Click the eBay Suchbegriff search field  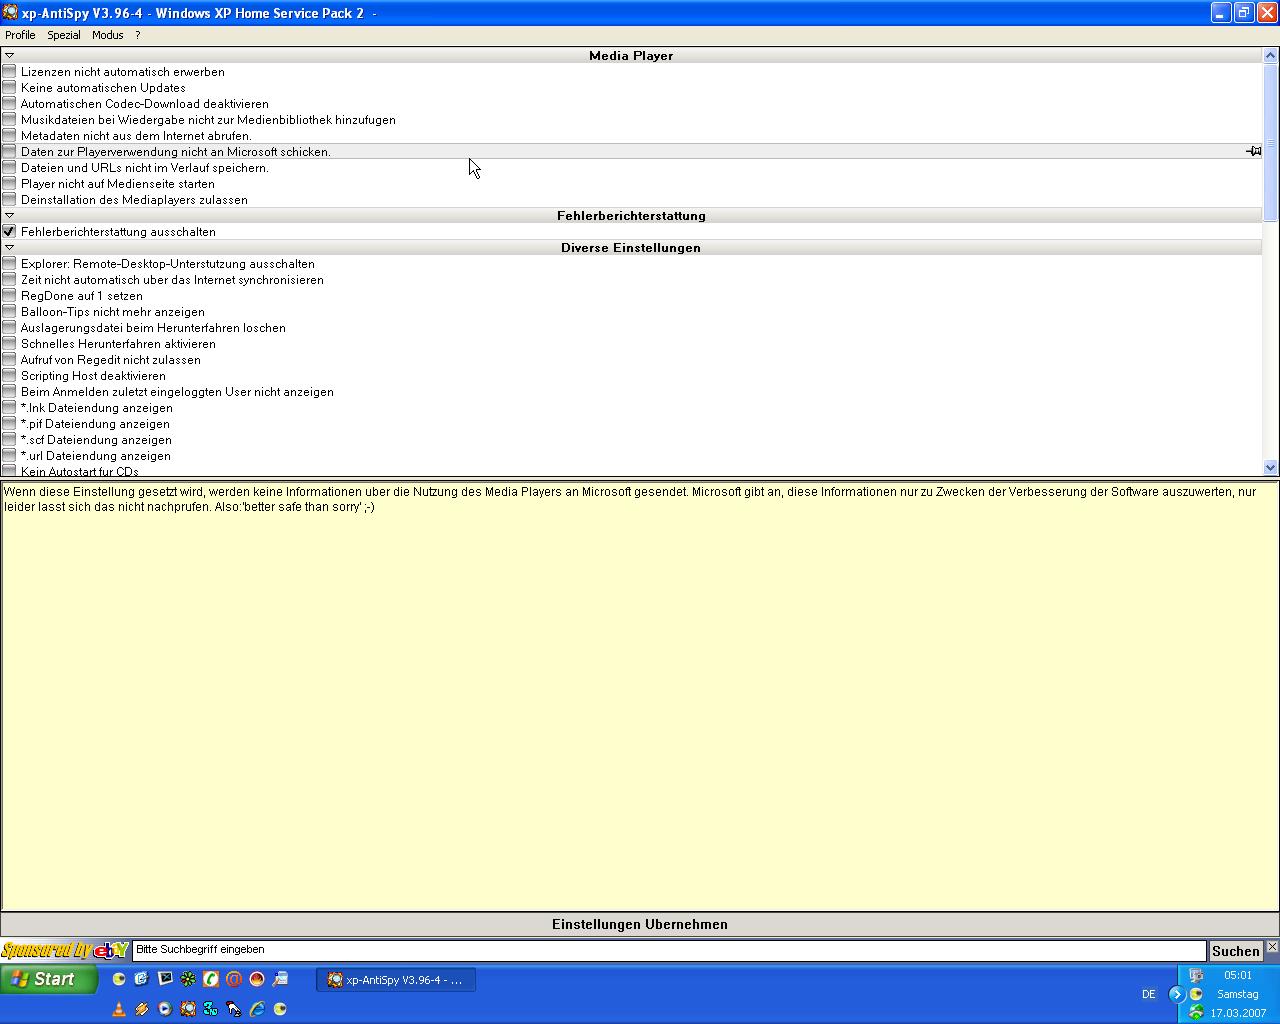669,950
